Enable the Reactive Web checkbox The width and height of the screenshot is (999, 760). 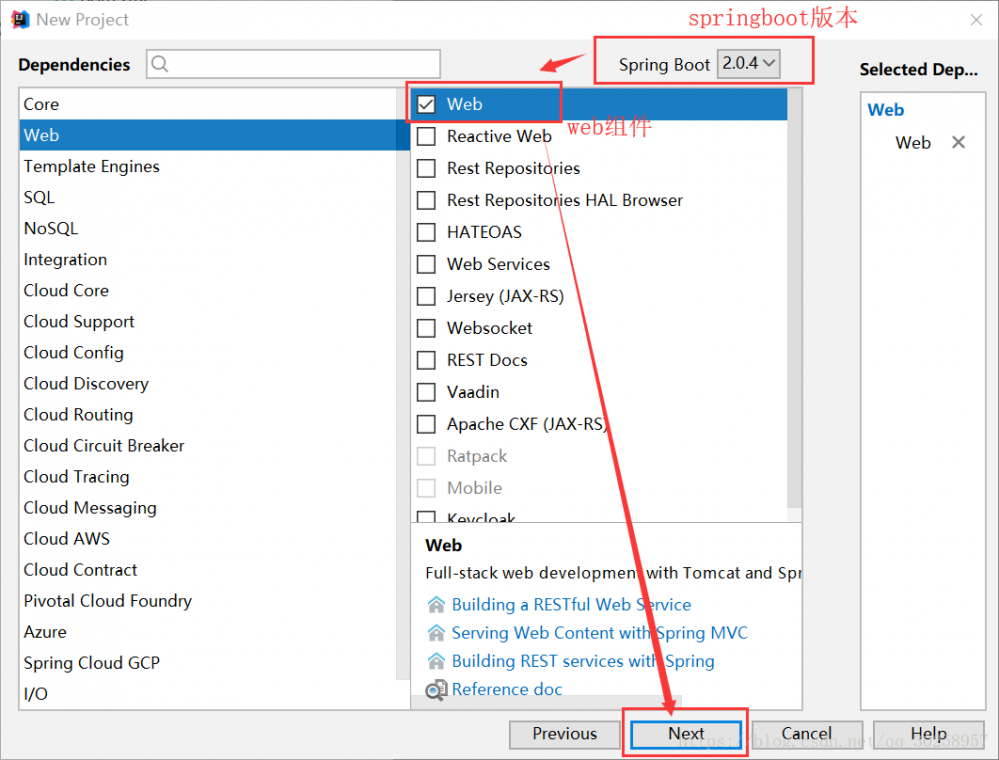point(426,136)
